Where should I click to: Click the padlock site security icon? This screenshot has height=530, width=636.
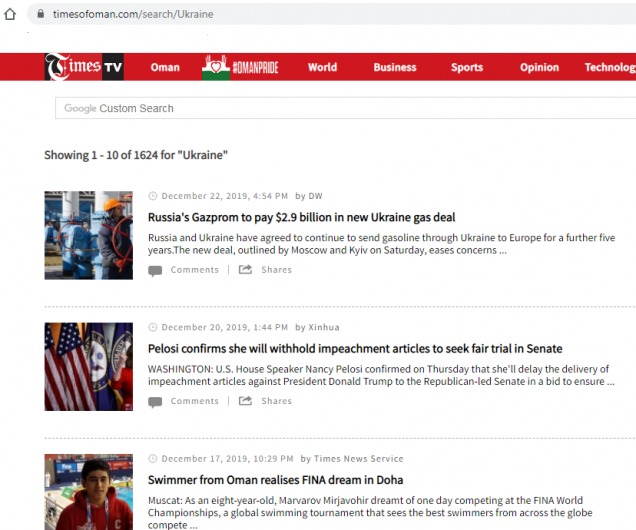point(41,14)
